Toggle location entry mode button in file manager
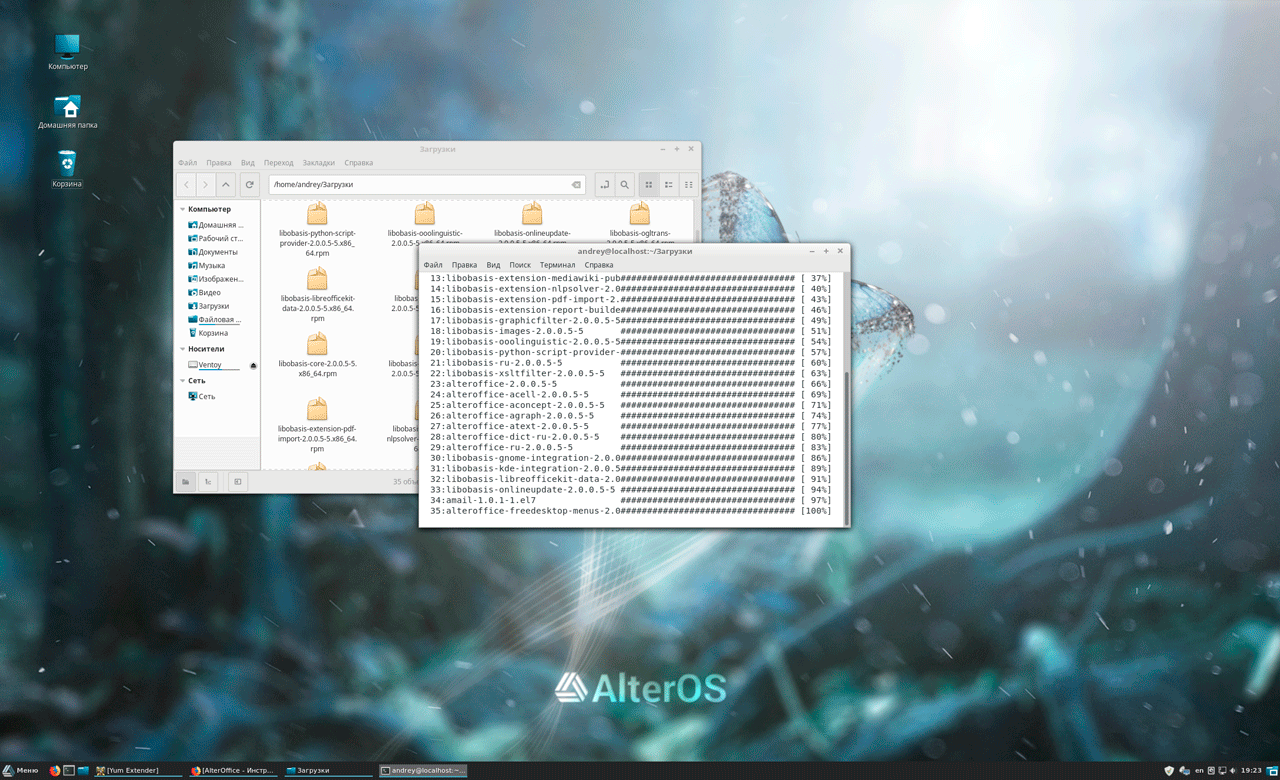 [604, 185]
